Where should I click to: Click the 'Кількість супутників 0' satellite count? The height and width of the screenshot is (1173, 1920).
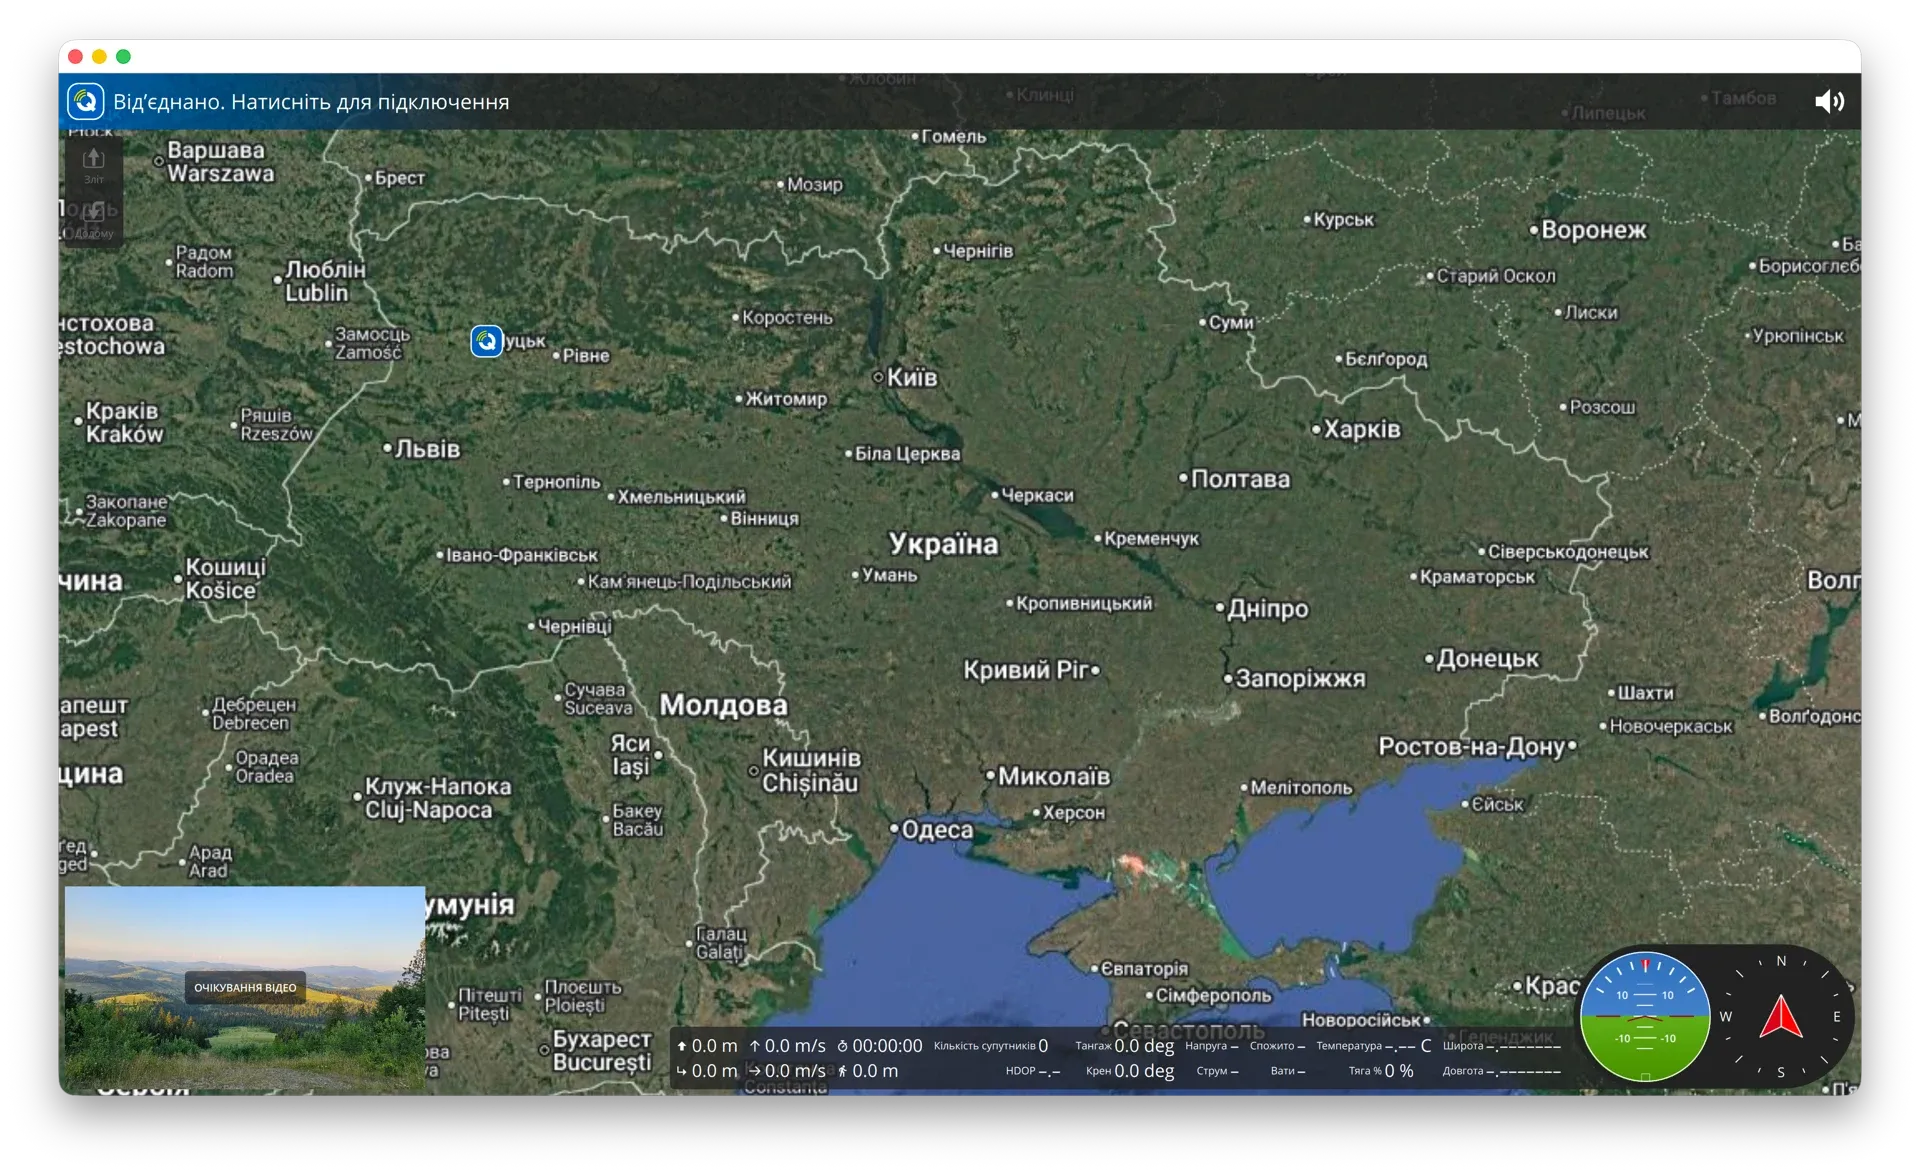991,1046
